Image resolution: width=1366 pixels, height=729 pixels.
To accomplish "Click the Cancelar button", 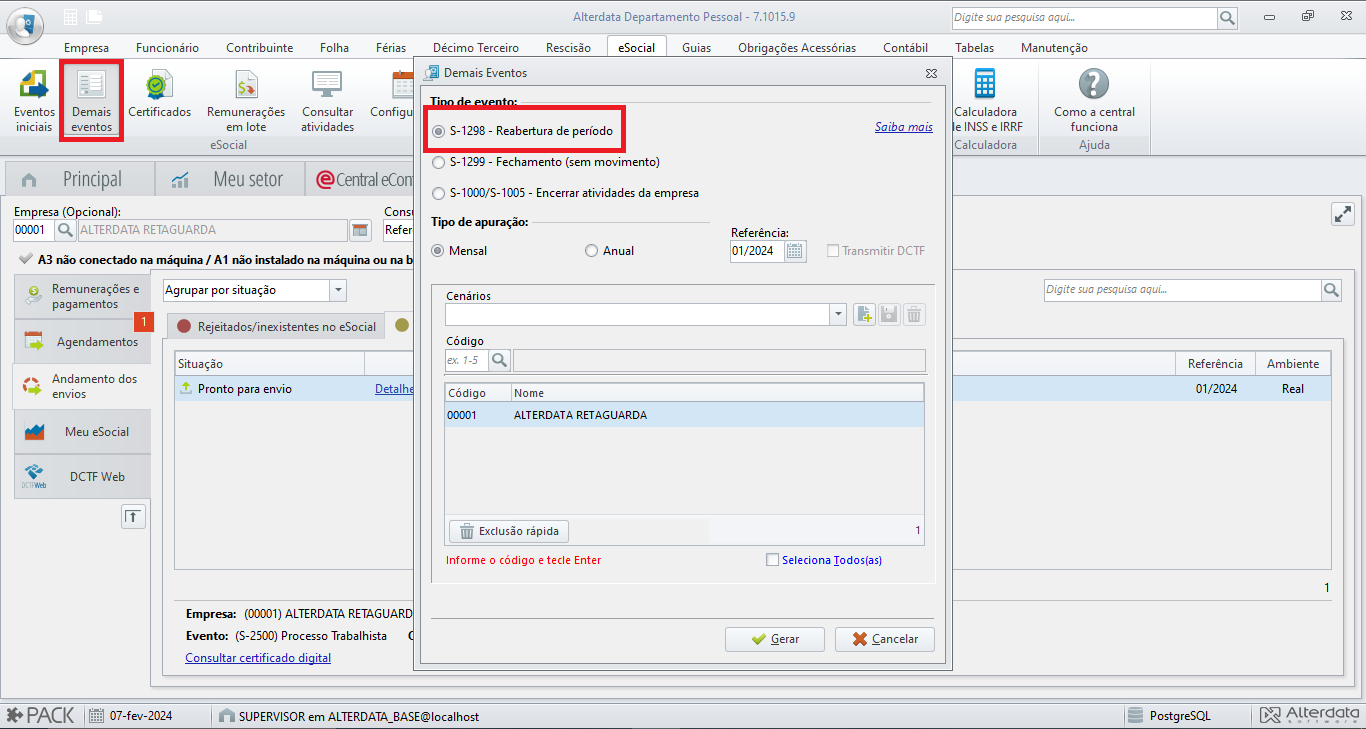I will [x=885, y=639].
